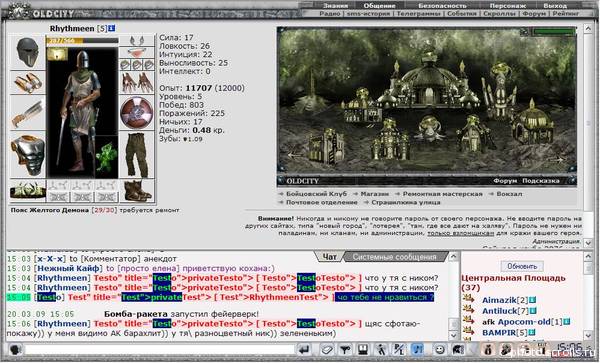The image size is (600, 363).
Task: Click the leather boots slot
Action: [x=137, y=190]
